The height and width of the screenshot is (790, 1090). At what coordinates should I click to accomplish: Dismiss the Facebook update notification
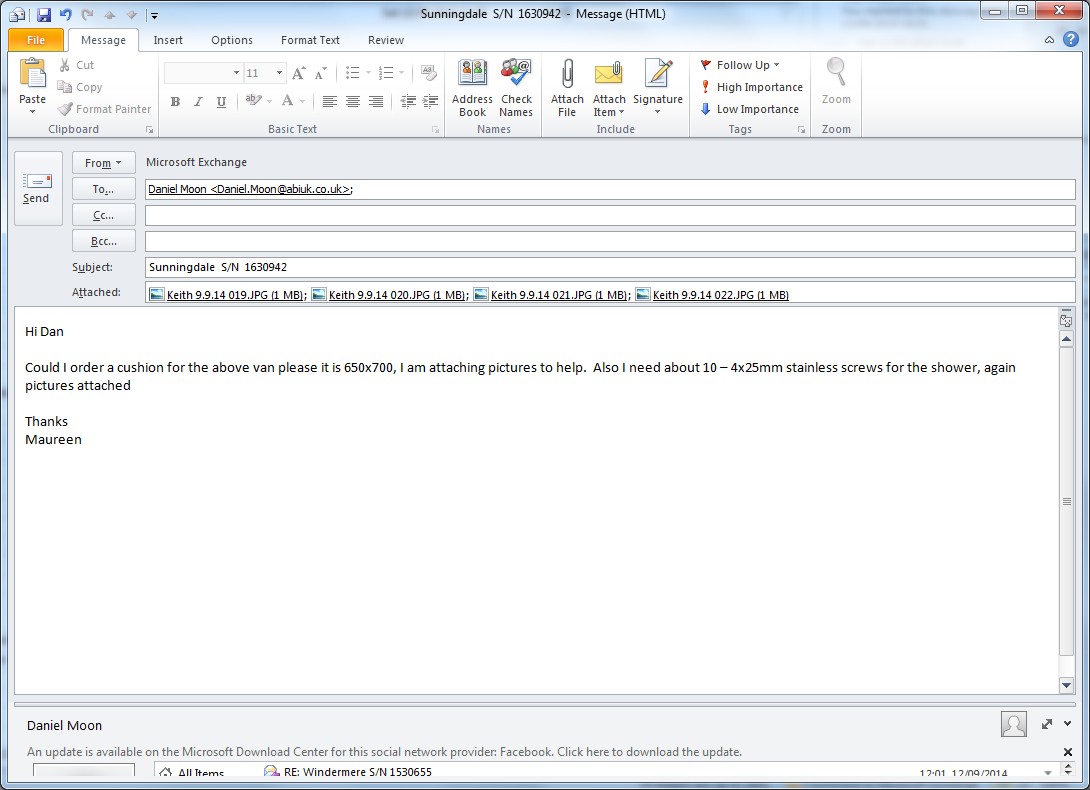pos(1068,752)
